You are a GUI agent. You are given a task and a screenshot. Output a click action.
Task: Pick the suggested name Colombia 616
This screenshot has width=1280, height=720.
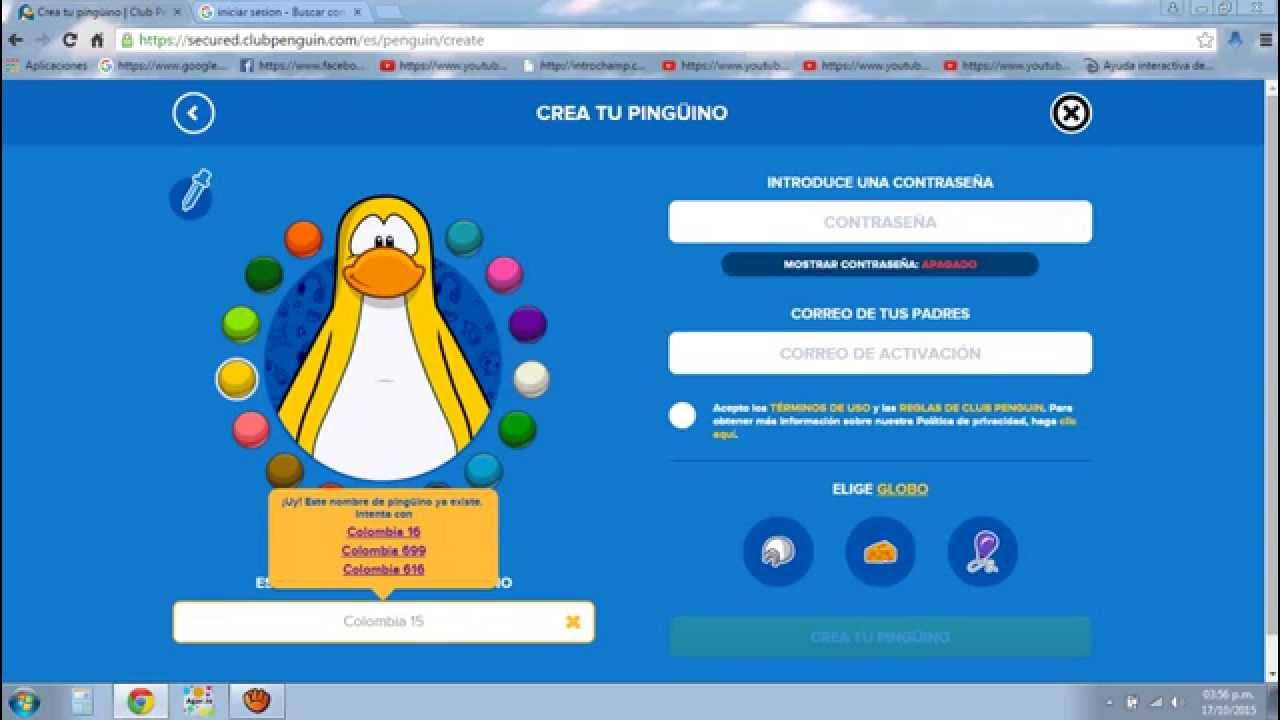384,569
